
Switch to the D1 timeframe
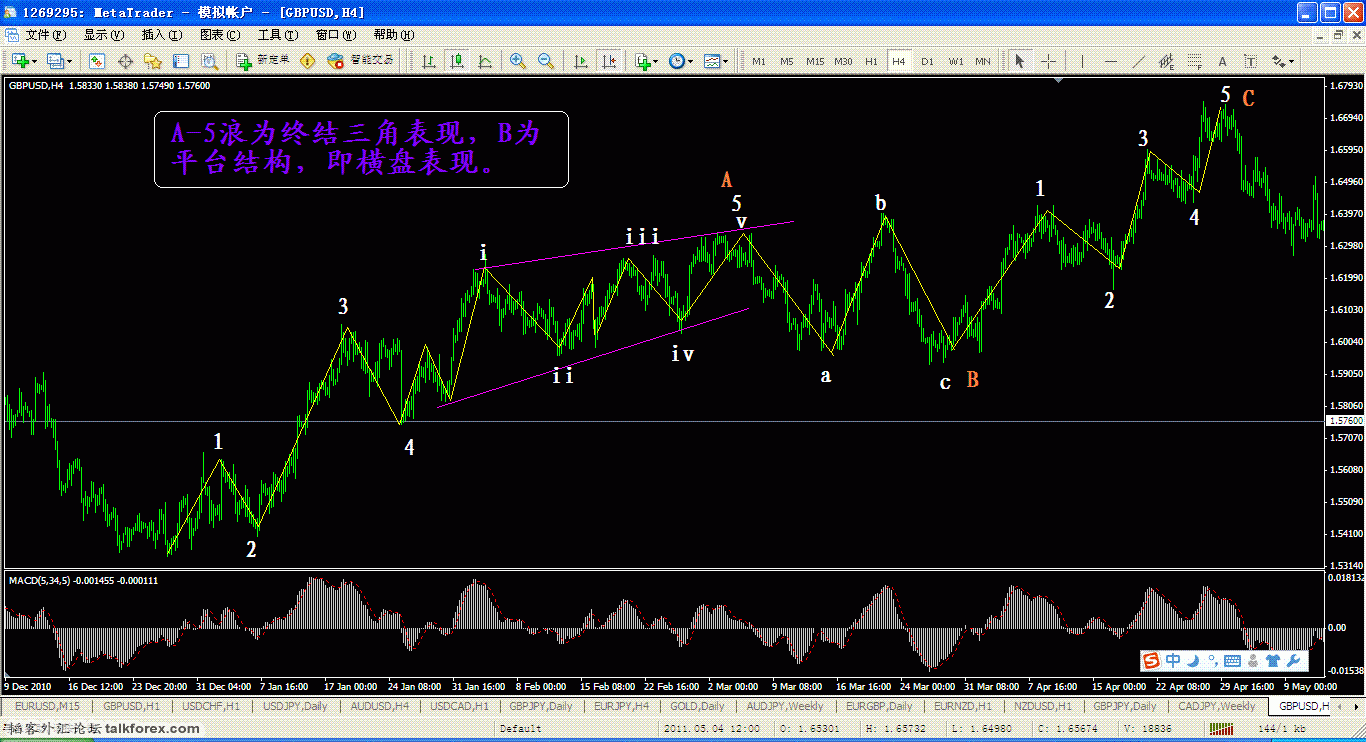tap(927, 61)
